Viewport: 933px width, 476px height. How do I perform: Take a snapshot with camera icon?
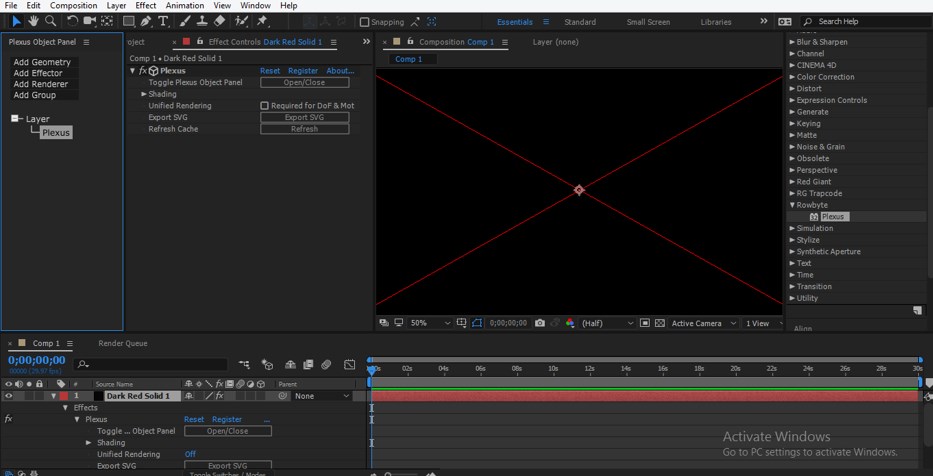[x=539, y=323]
